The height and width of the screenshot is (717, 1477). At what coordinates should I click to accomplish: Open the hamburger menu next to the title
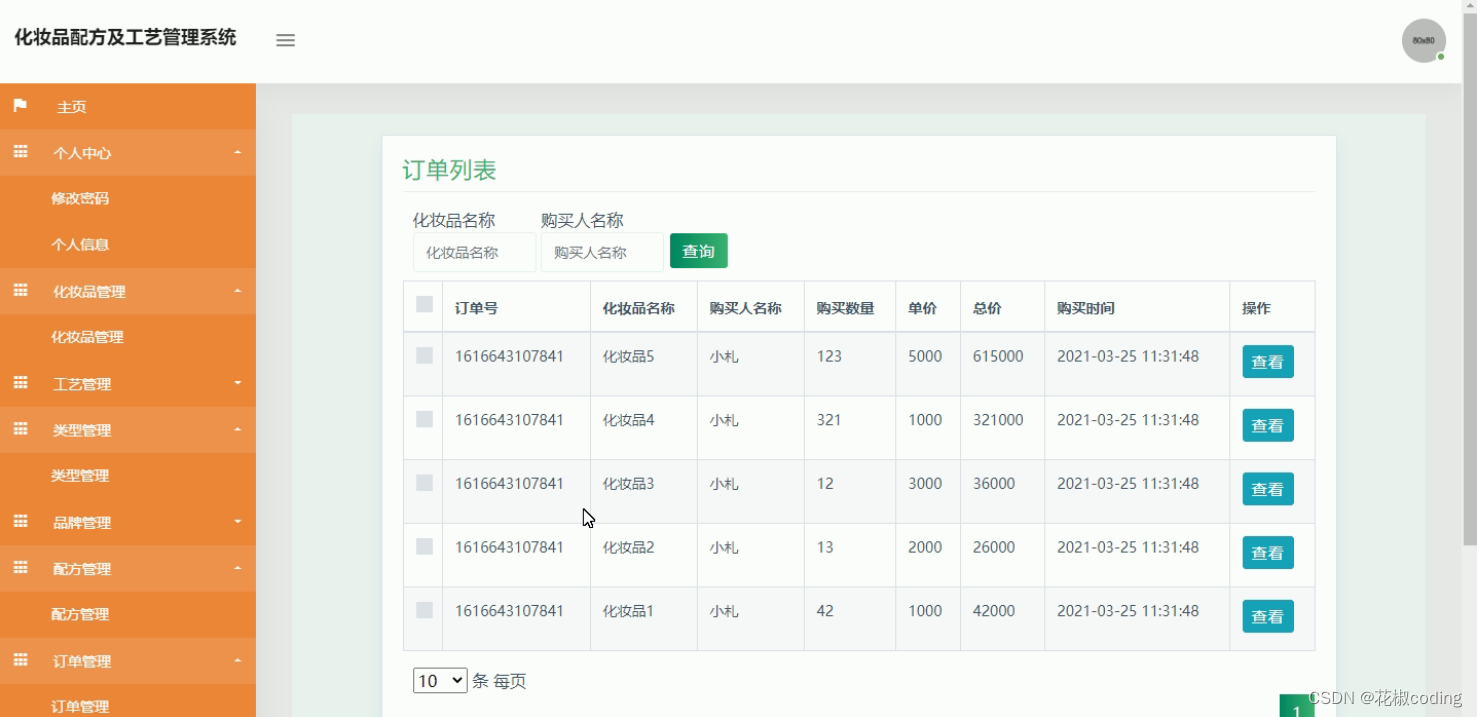pos(285,40)
